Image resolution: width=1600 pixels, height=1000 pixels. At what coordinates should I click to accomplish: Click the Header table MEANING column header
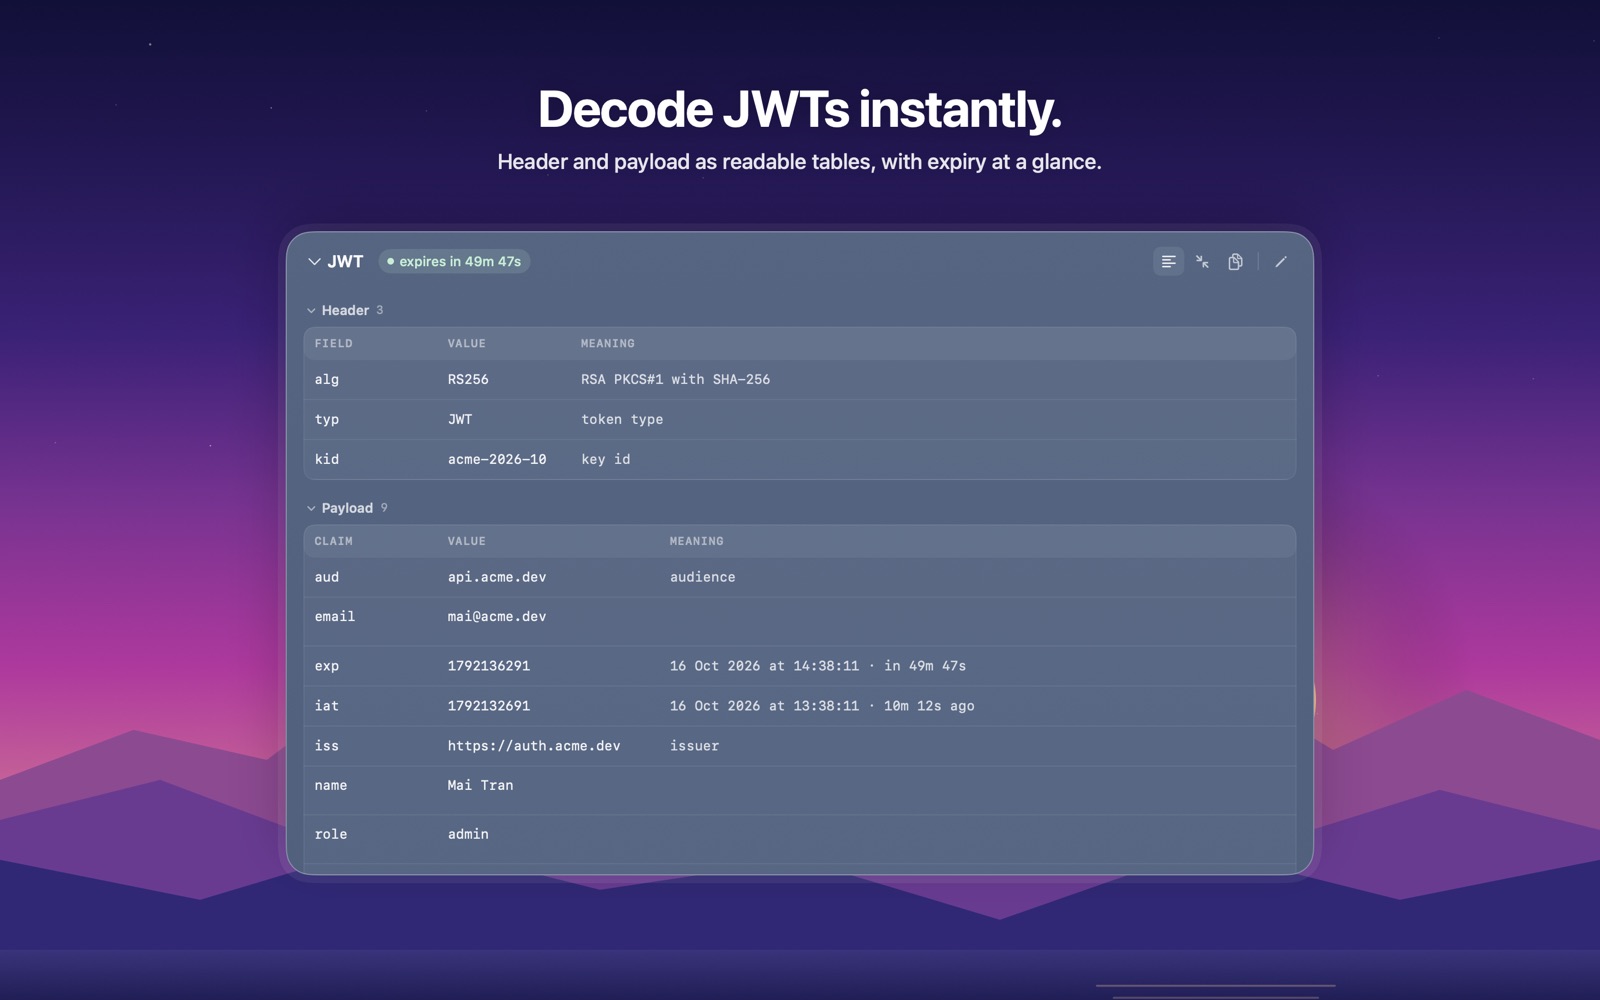[608, 344]
